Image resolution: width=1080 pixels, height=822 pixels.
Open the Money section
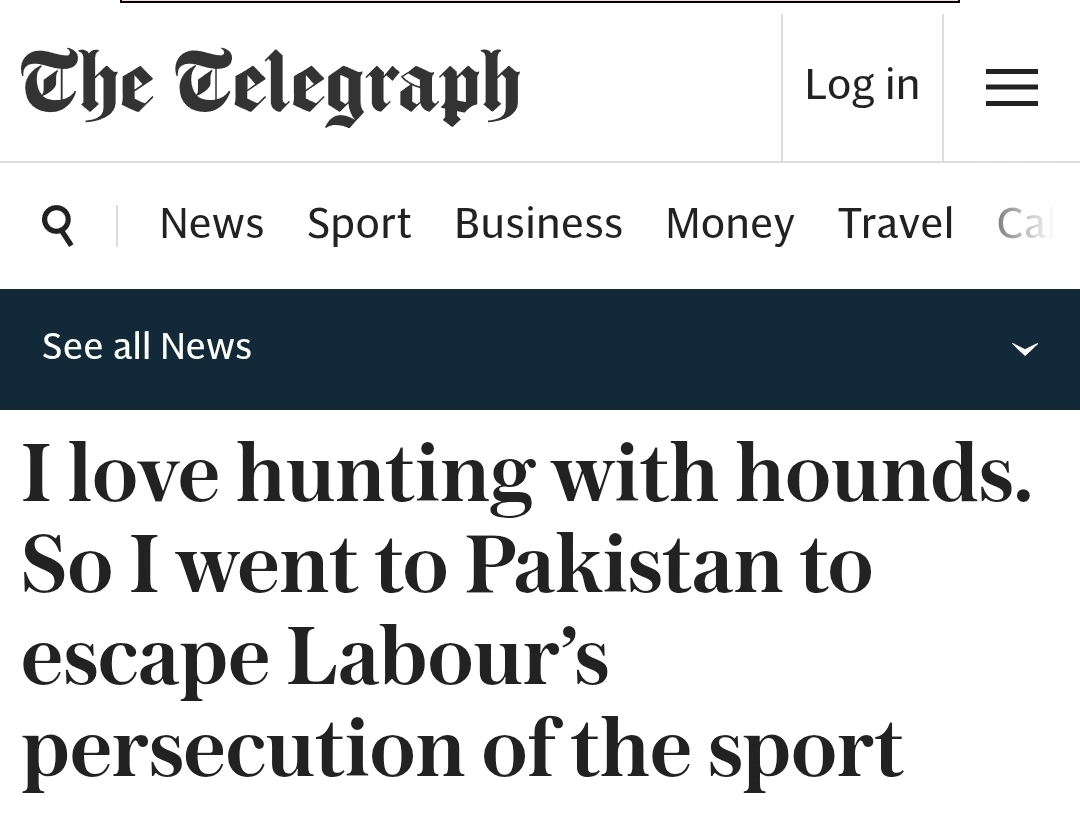click(x=730, y=223)
